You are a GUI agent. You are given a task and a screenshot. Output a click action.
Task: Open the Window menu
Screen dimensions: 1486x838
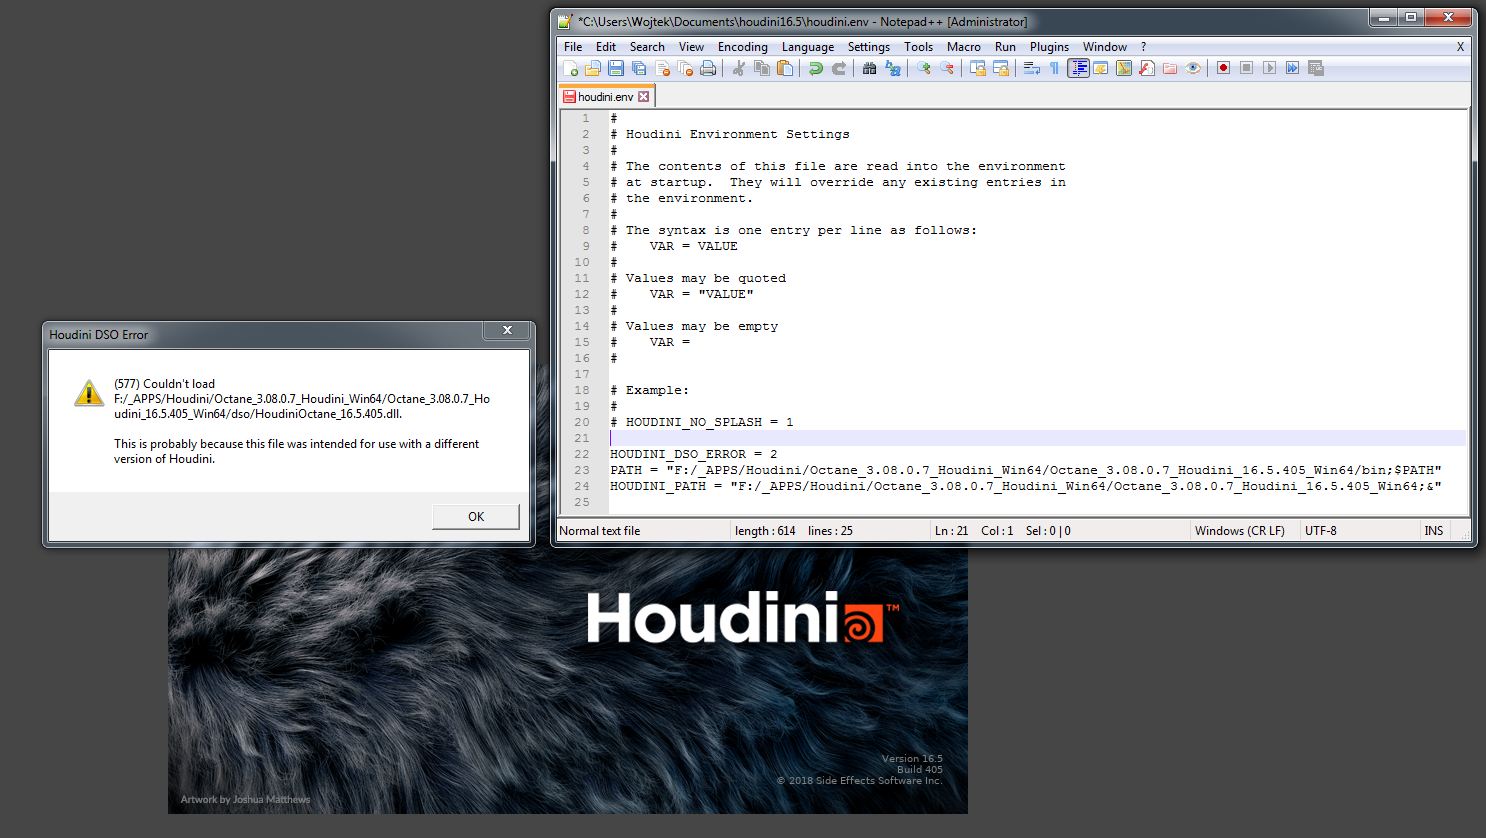tap(1105, 47)
